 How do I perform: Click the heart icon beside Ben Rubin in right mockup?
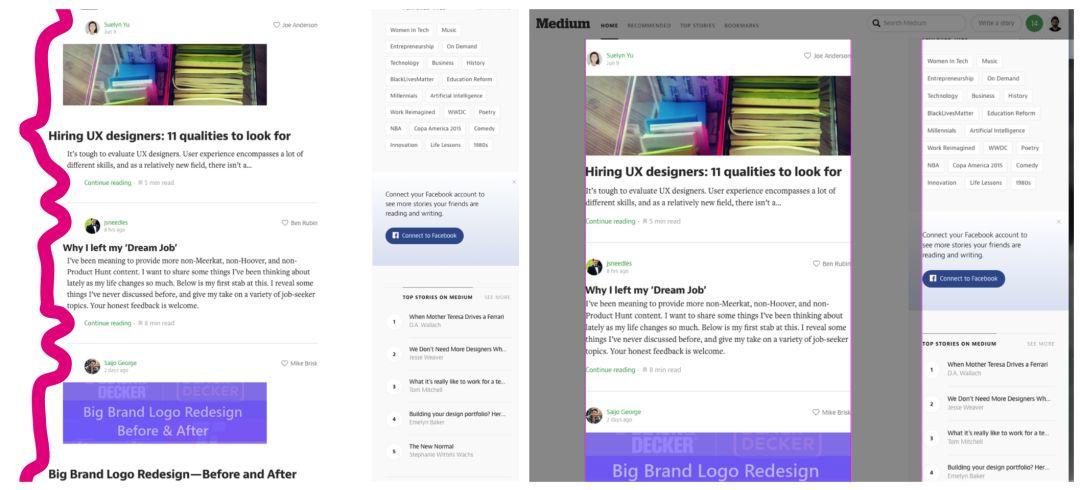pos(816,264)
